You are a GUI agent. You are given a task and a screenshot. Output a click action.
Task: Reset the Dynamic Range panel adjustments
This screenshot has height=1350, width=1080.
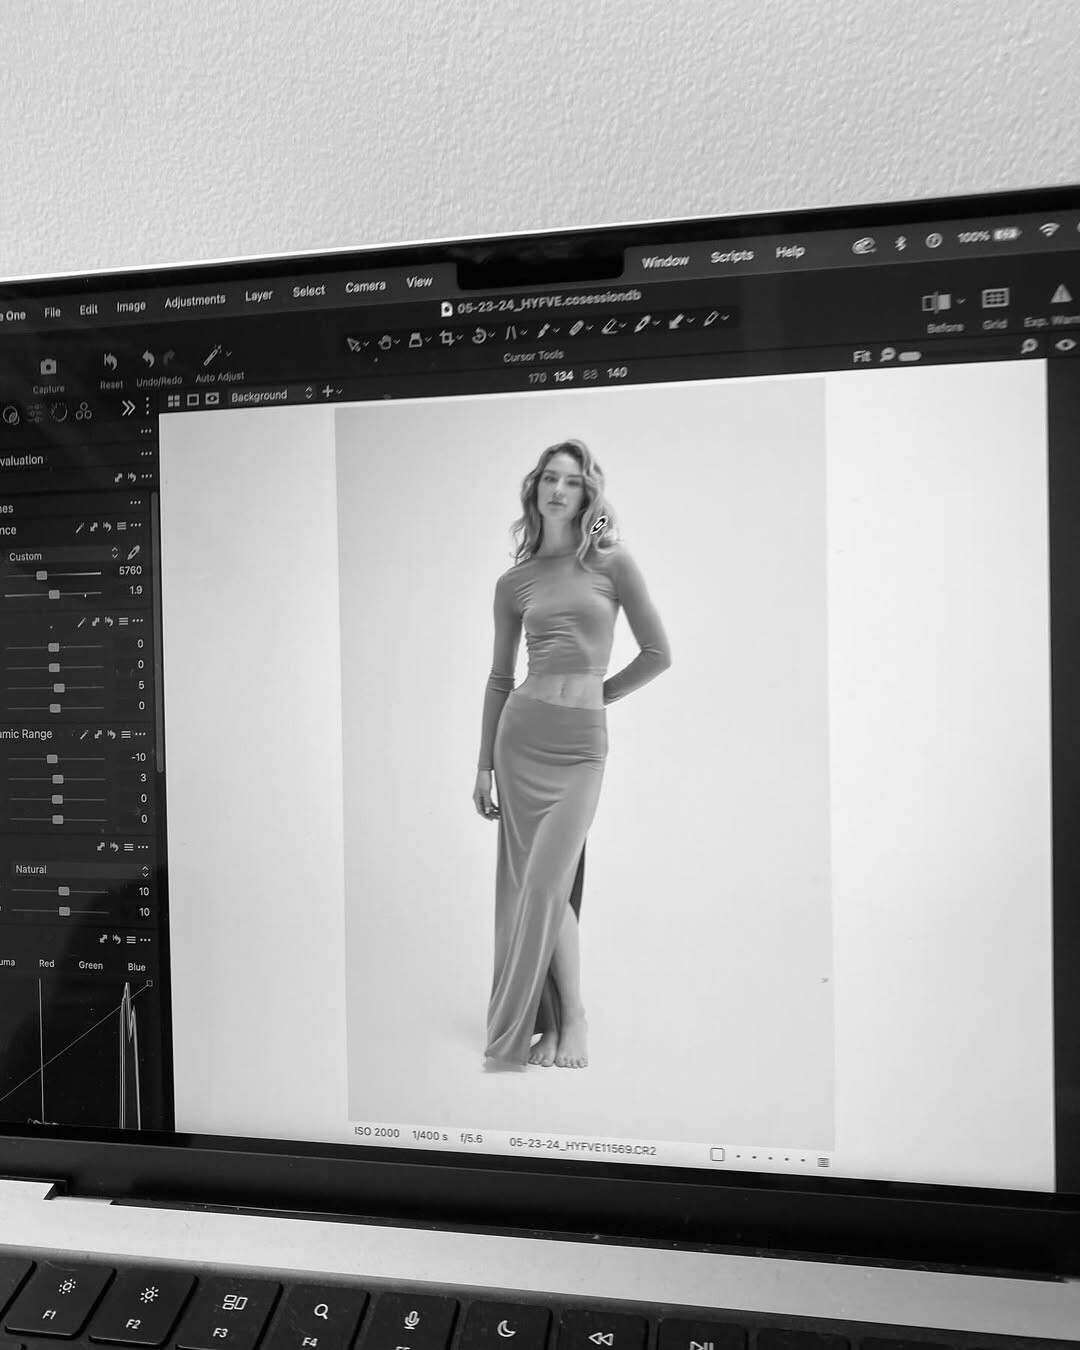[x=112, y=734]
